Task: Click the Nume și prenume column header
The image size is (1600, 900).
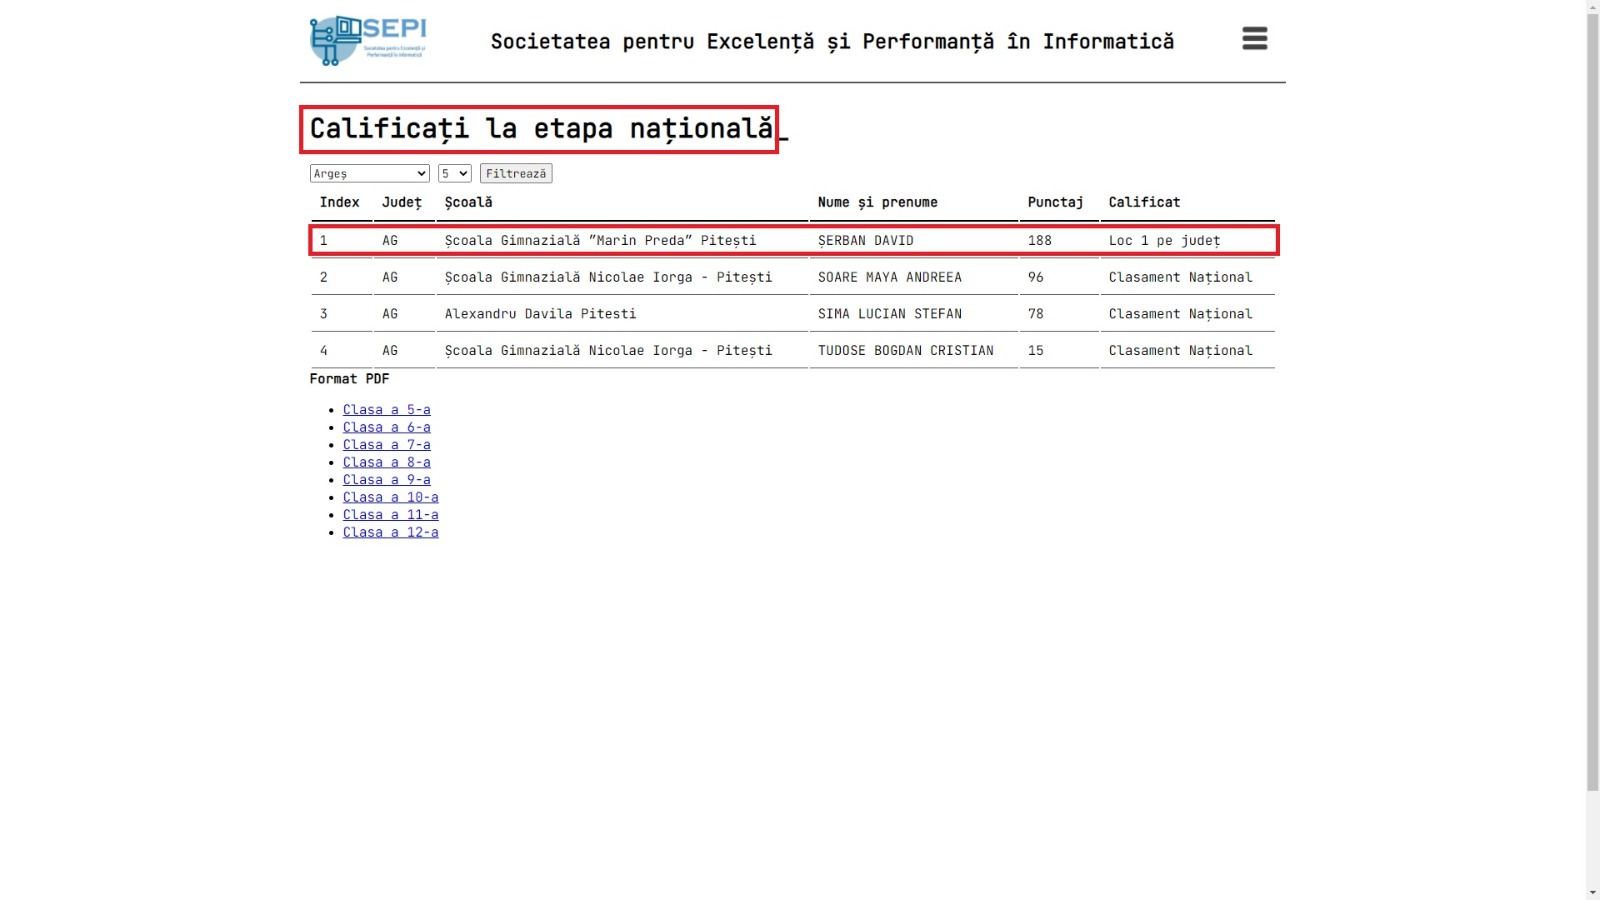Action: coord(877,202)
